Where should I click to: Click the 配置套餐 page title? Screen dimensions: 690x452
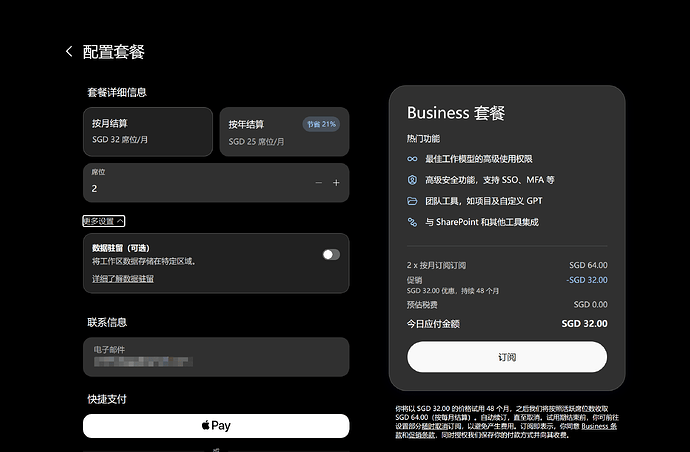pos(114,51)
